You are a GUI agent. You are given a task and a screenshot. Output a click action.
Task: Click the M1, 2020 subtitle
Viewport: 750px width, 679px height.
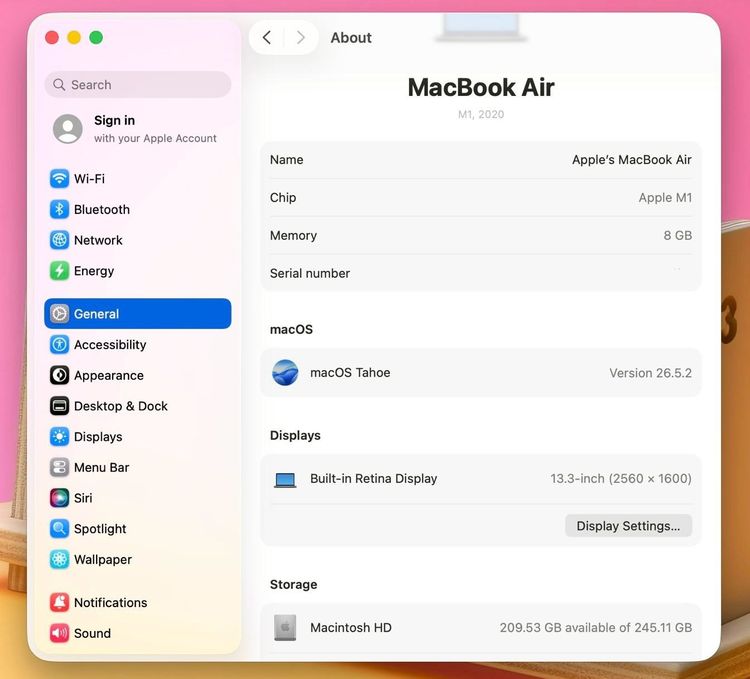pos(481,114)
